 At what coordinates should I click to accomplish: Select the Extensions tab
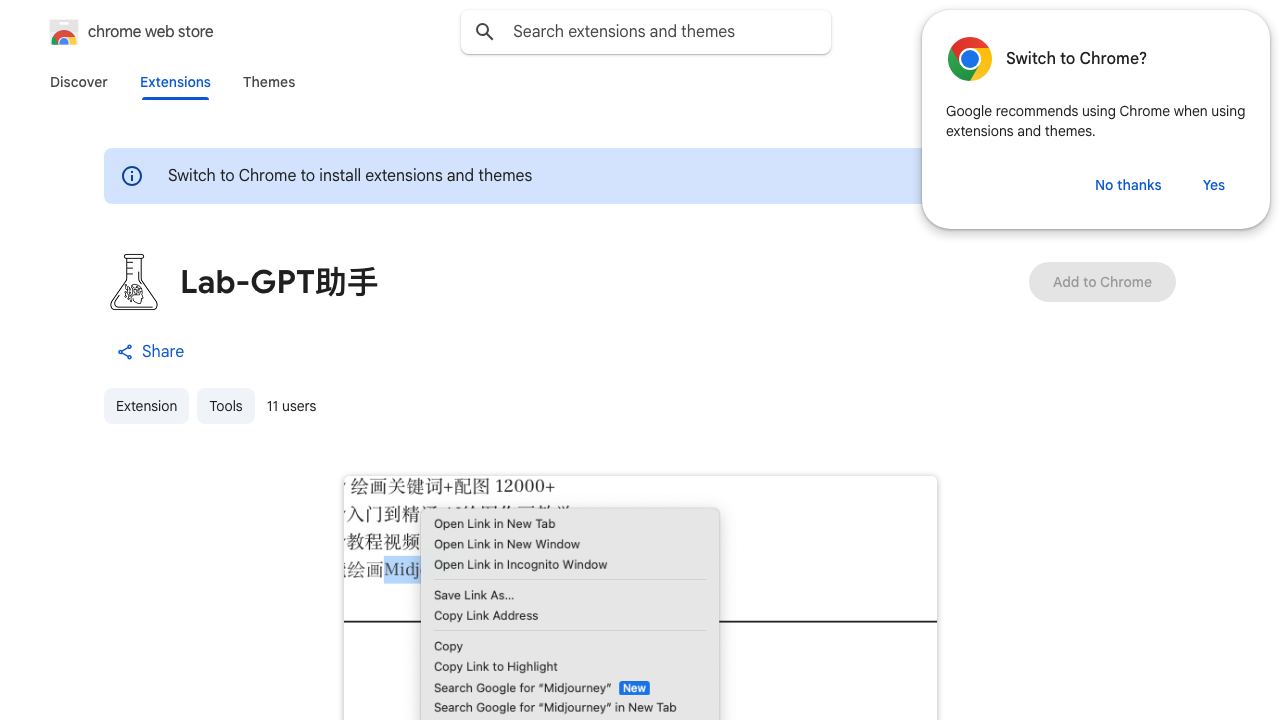pos(175,82)
